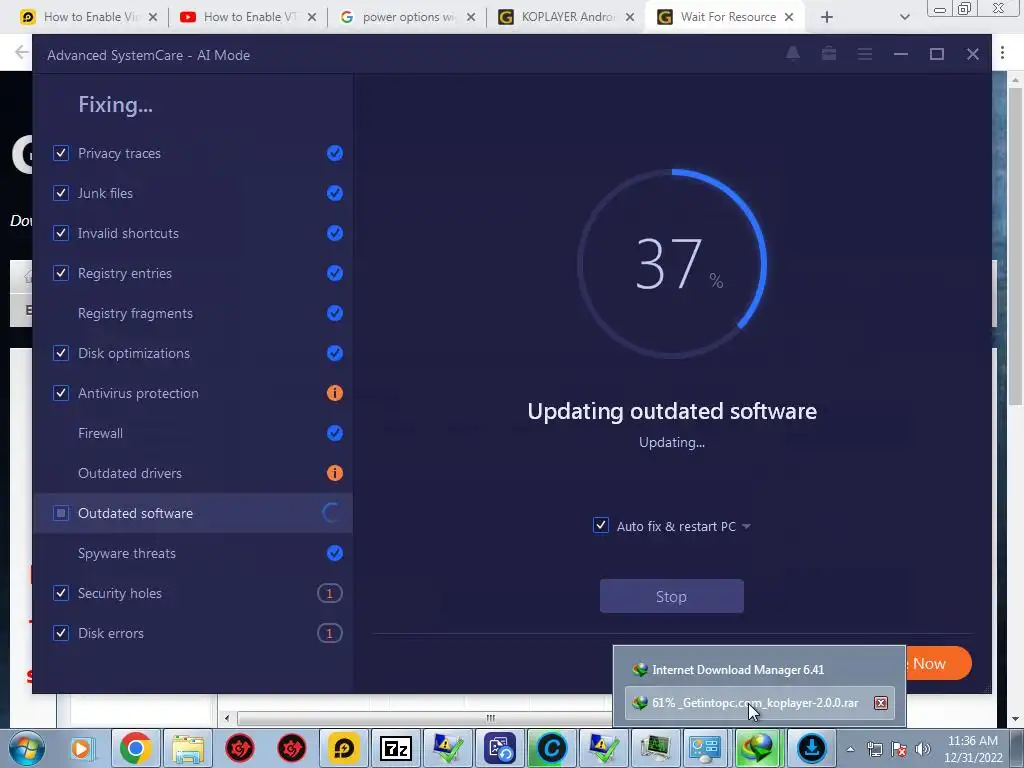Open the media player taskbar icon
Screen dimensions: 1024x768
(83, 748)
